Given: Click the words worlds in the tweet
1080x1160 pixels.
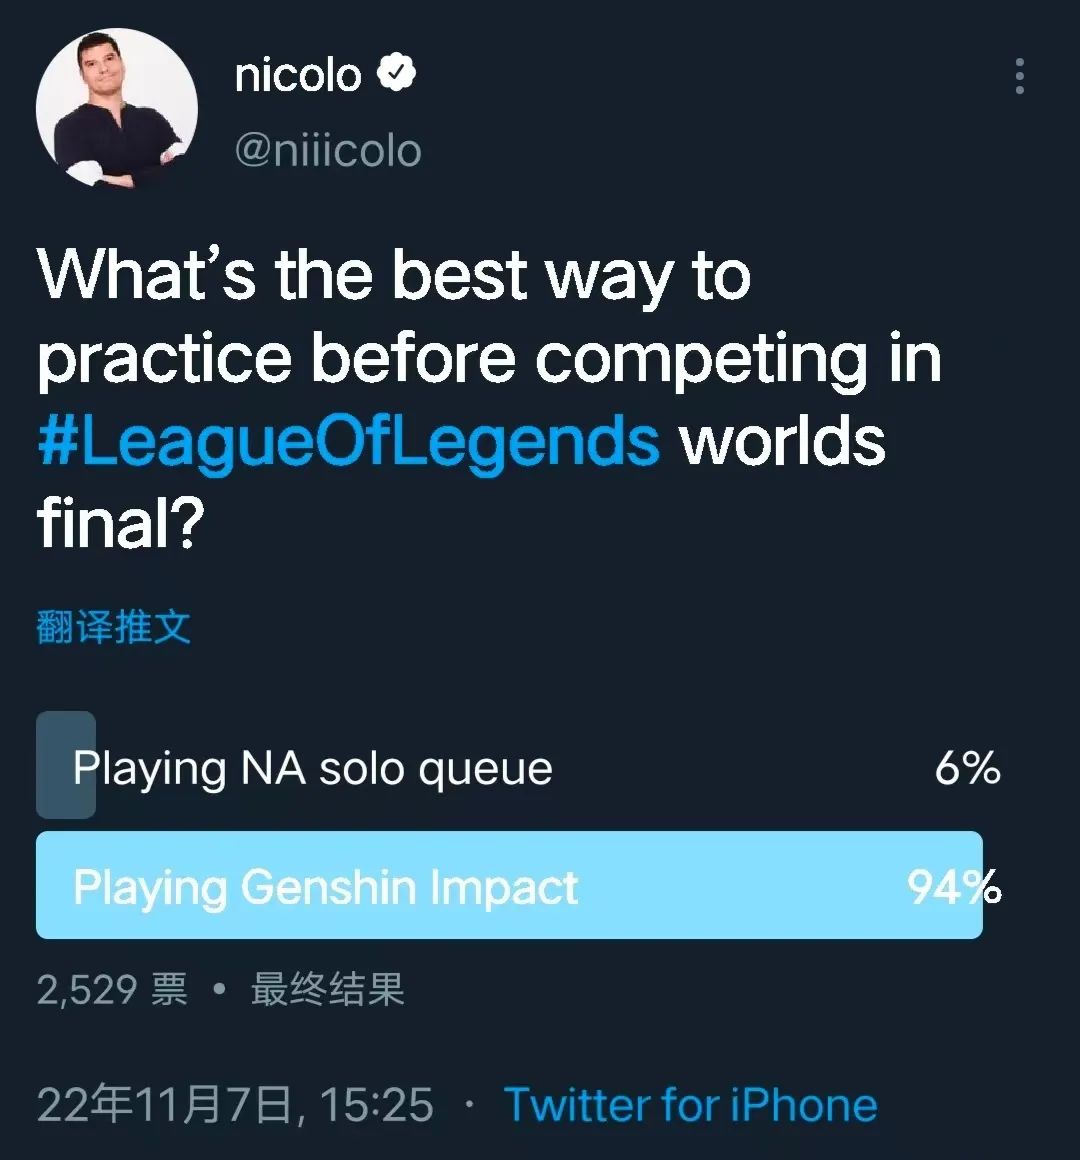Looking at the screenshot, I should tap(783, 441).
